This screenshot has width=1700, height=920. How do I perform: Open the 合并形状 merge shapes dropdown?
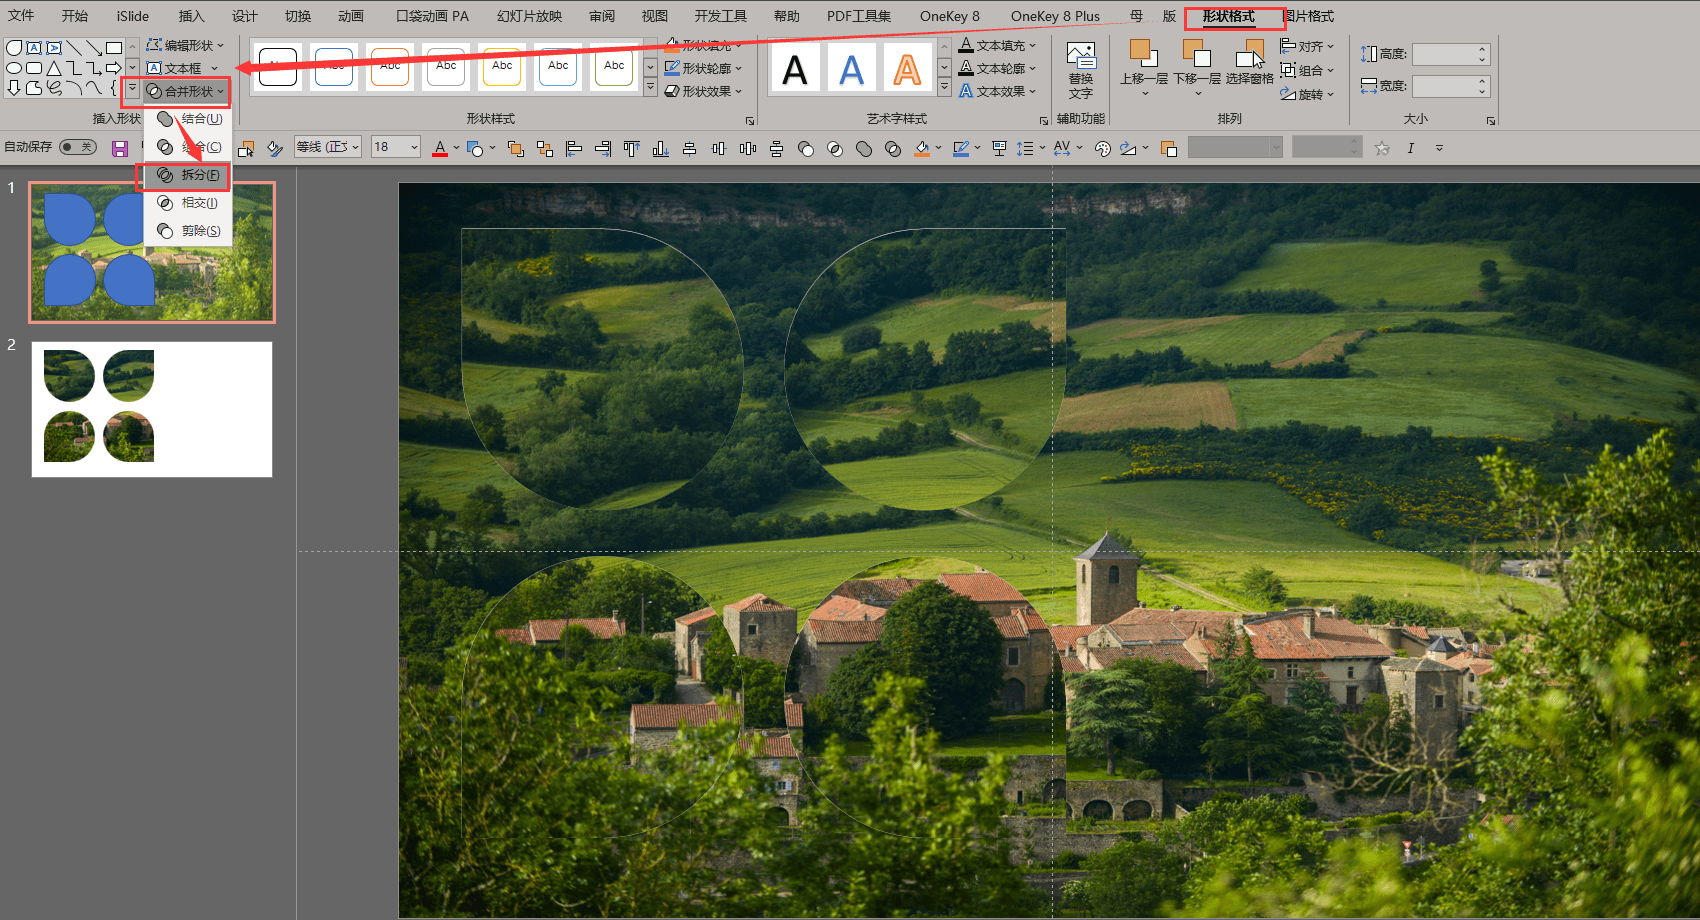(186, 91)
